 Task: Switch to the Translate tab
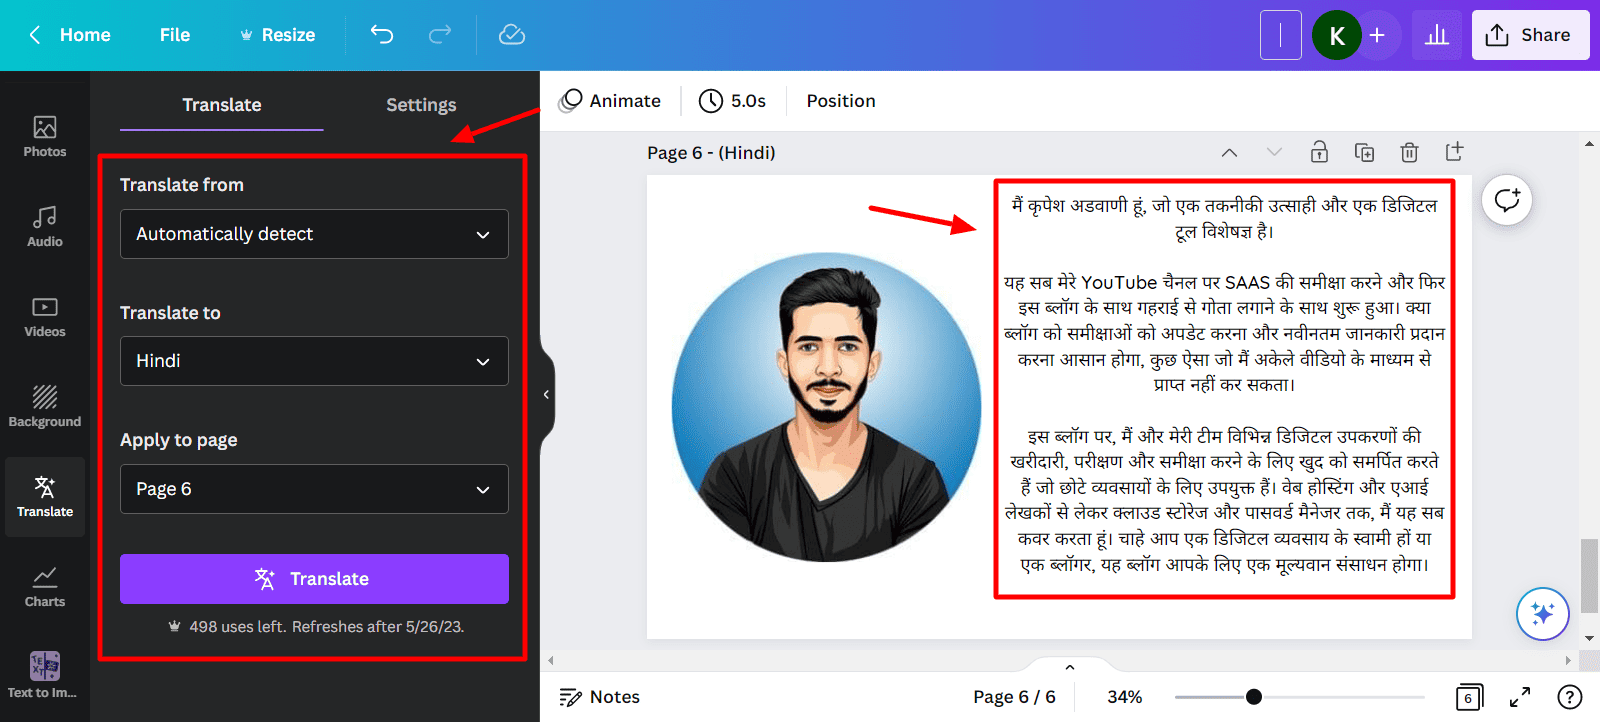coord(222,105)
